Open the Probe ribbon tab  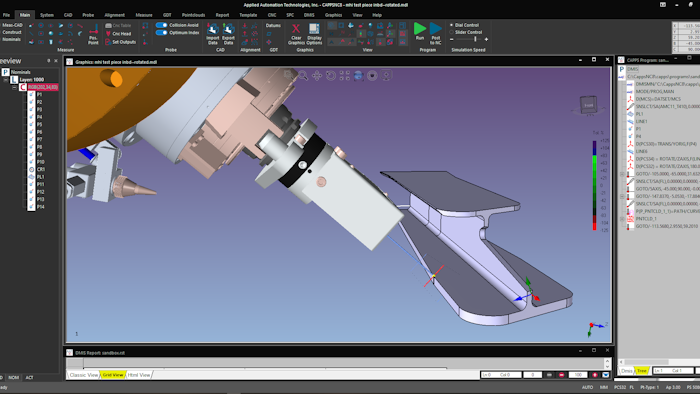(x=88, y=15)
